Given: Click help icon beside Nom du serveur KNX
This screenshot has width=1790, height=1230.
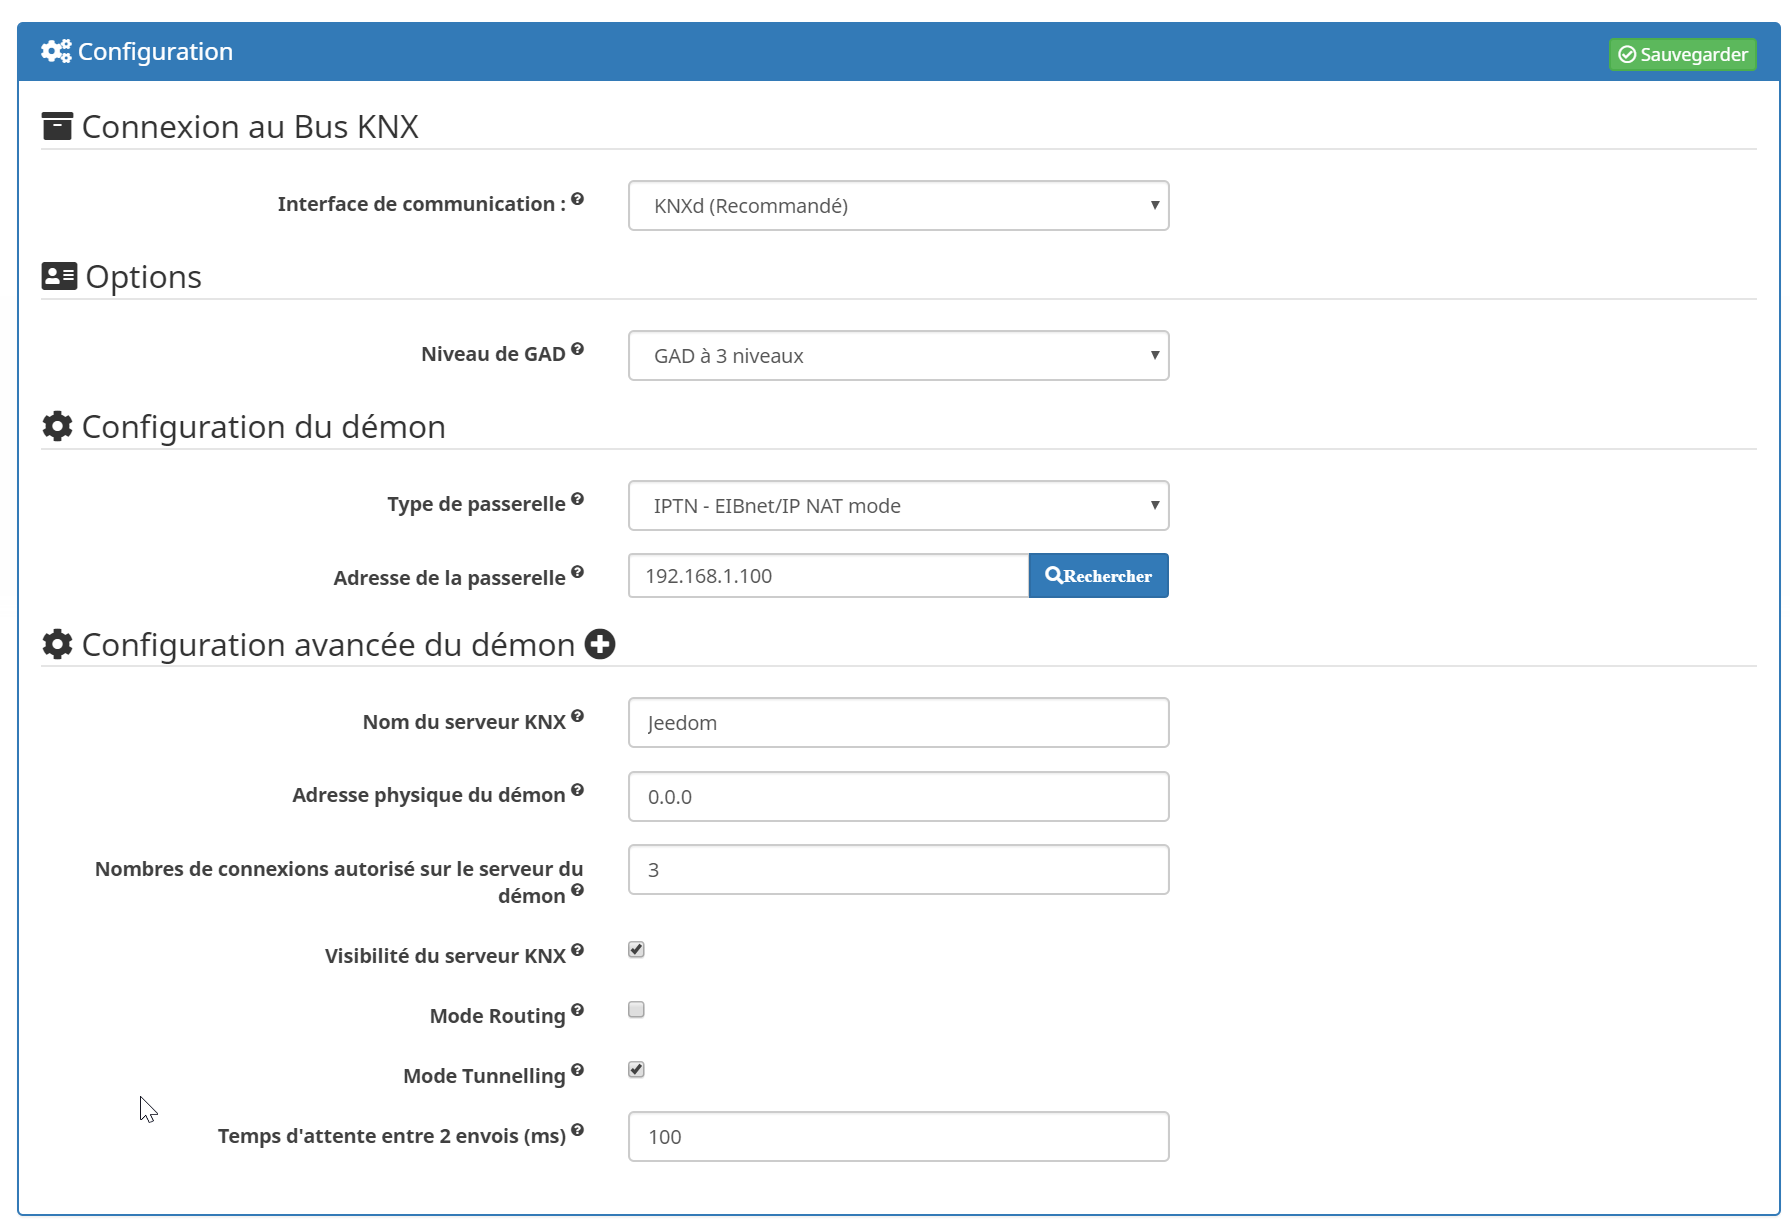Looking at the screenshot, I should [577, 716].
